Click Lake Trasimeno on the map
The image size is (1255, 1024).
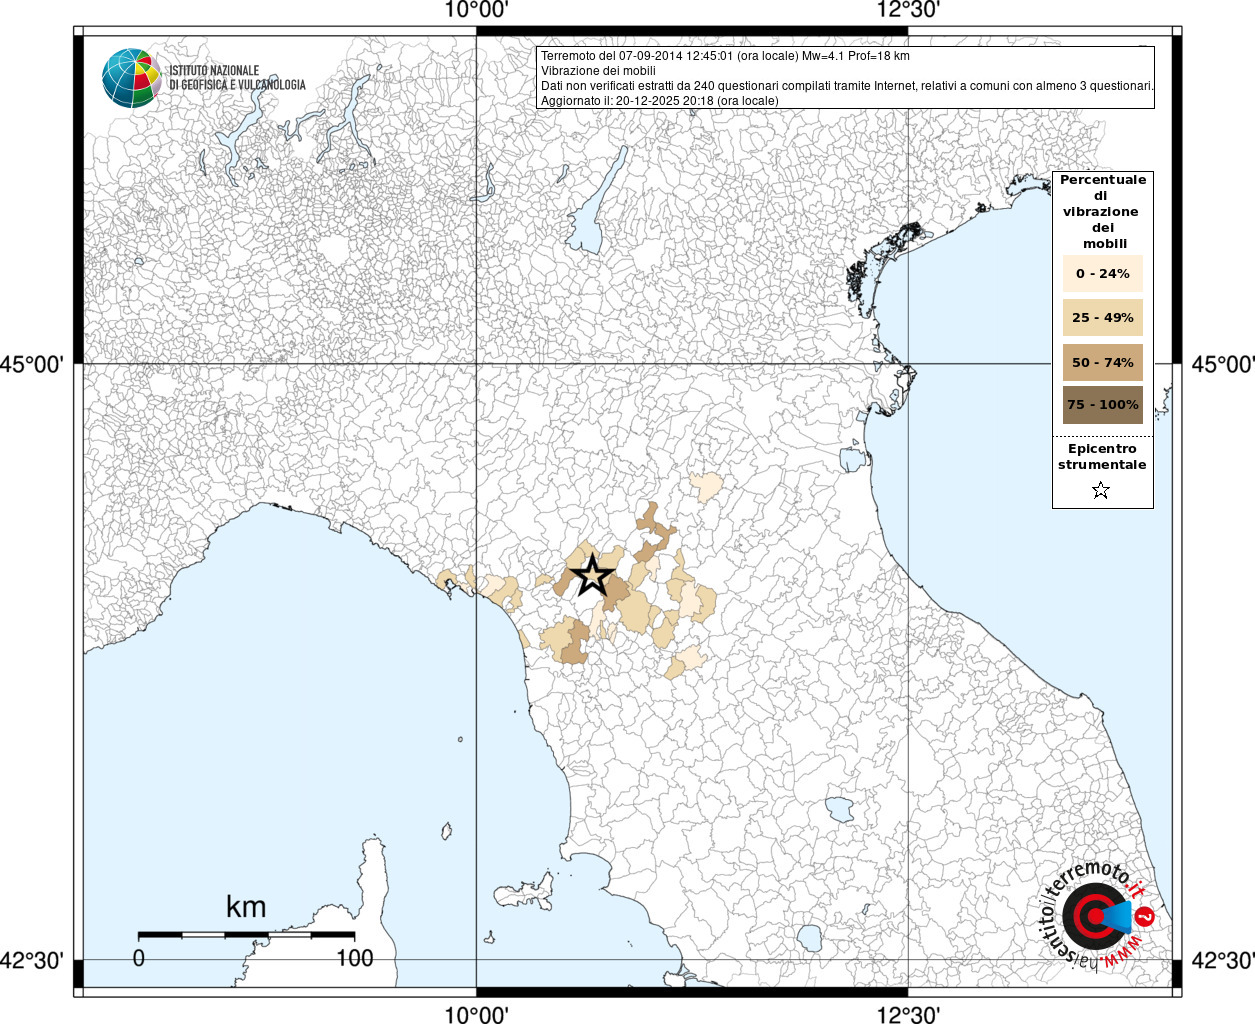840,809
